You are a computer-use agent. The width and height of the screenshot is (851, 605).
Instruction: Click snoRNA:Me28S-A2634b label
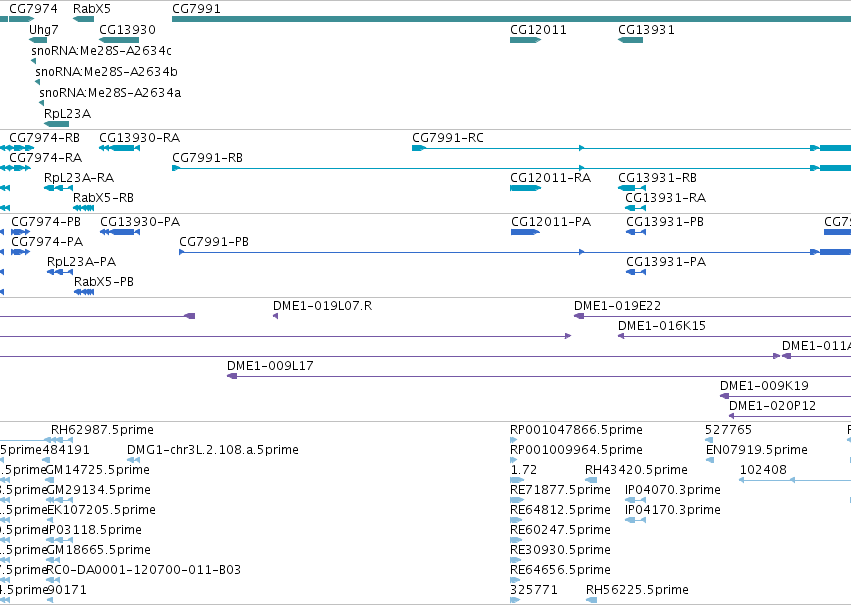click(x=106, y=72)
